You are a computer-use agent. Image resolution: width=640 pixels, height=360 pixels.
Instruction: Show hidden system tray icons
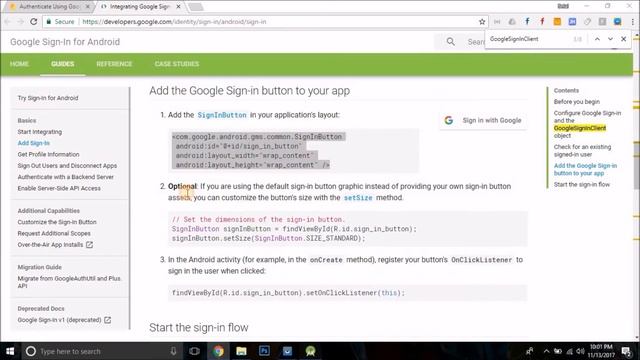tap(546, 351)
